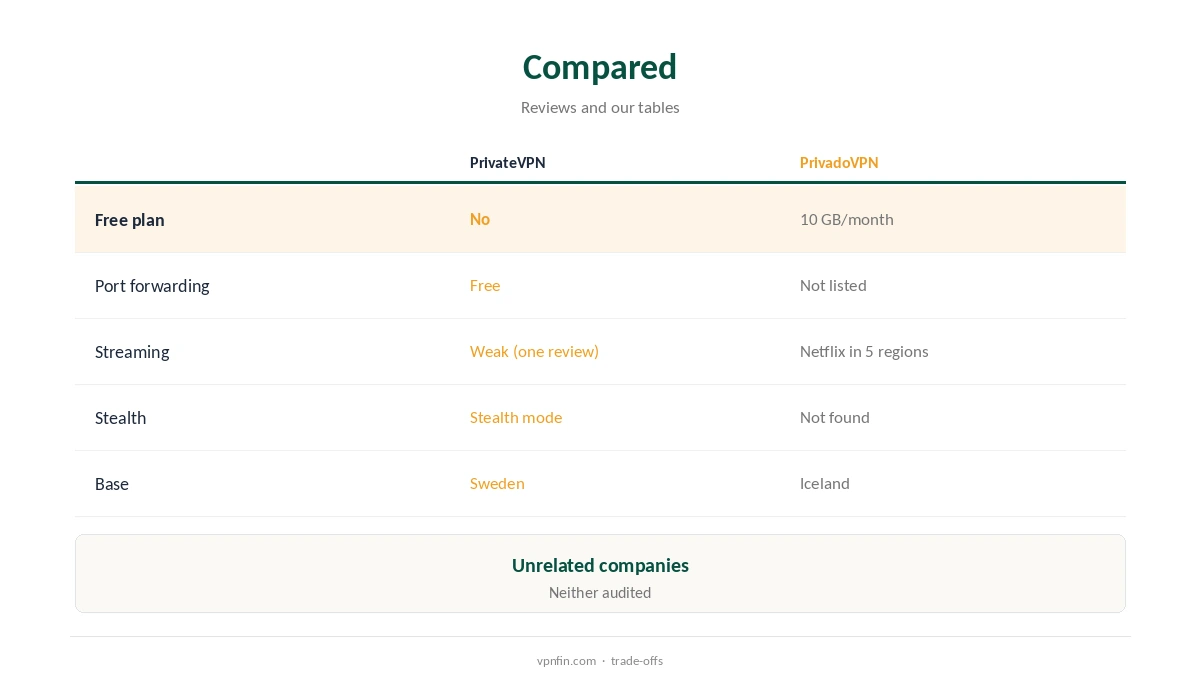Screen dimensions: 1200x680
Task: Click the 'No' free plan value
Action: click(480, 219)
